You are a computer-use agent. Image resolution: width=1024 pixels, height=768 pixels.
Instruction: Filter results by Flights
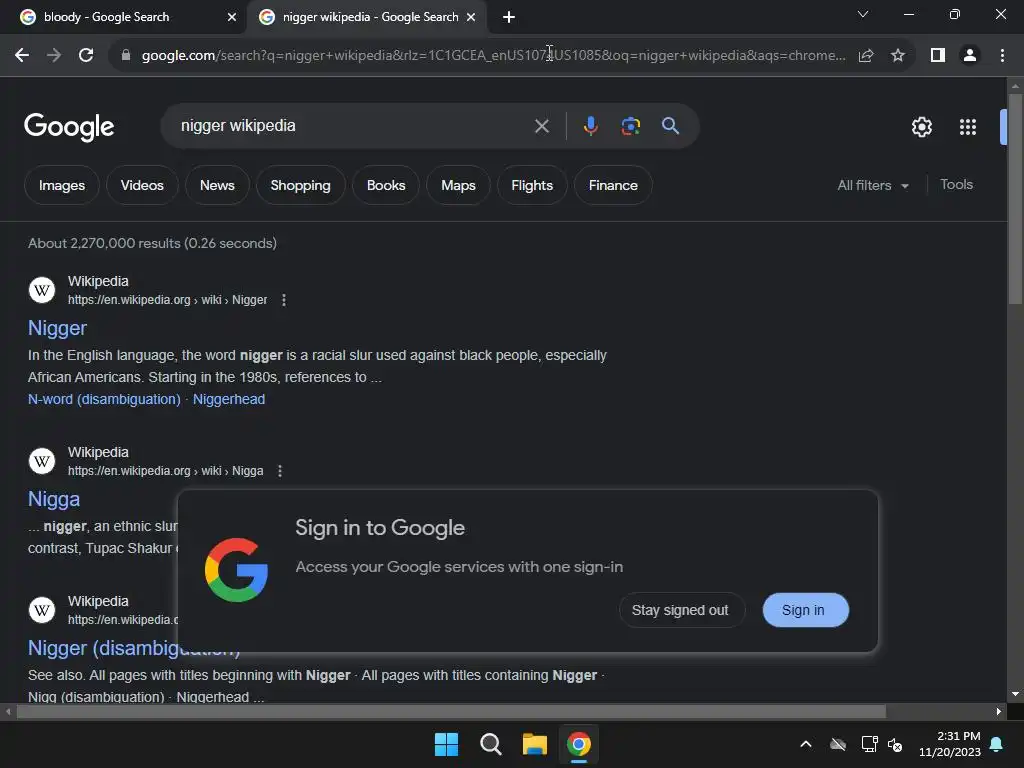point(532,185)
